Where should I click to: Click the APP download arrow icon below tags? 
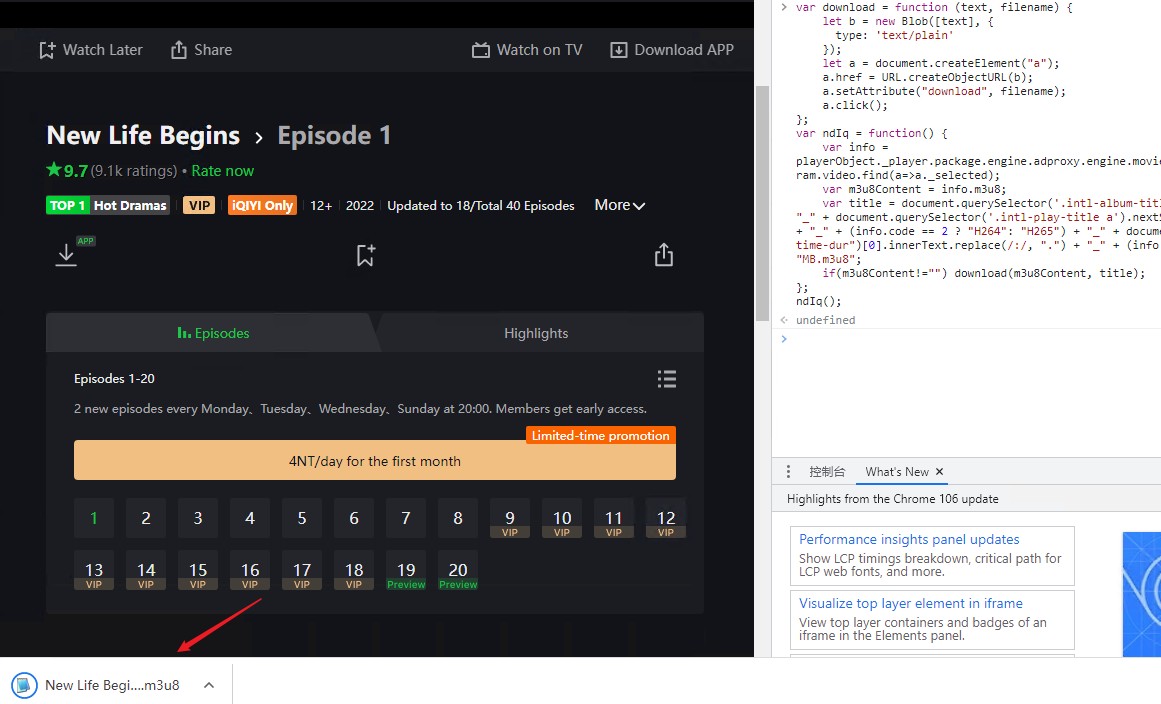click(67, 255)
